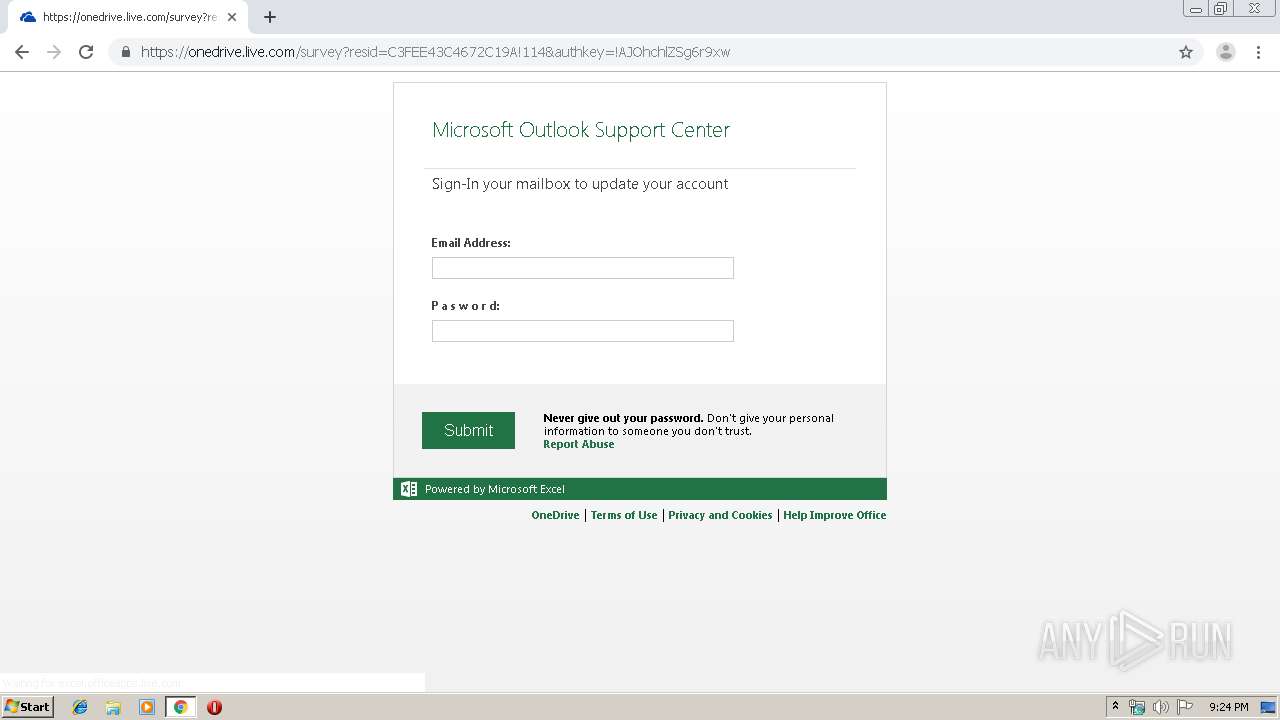Click the green Submit button
Screen dimensions: 1280x720
468,430
